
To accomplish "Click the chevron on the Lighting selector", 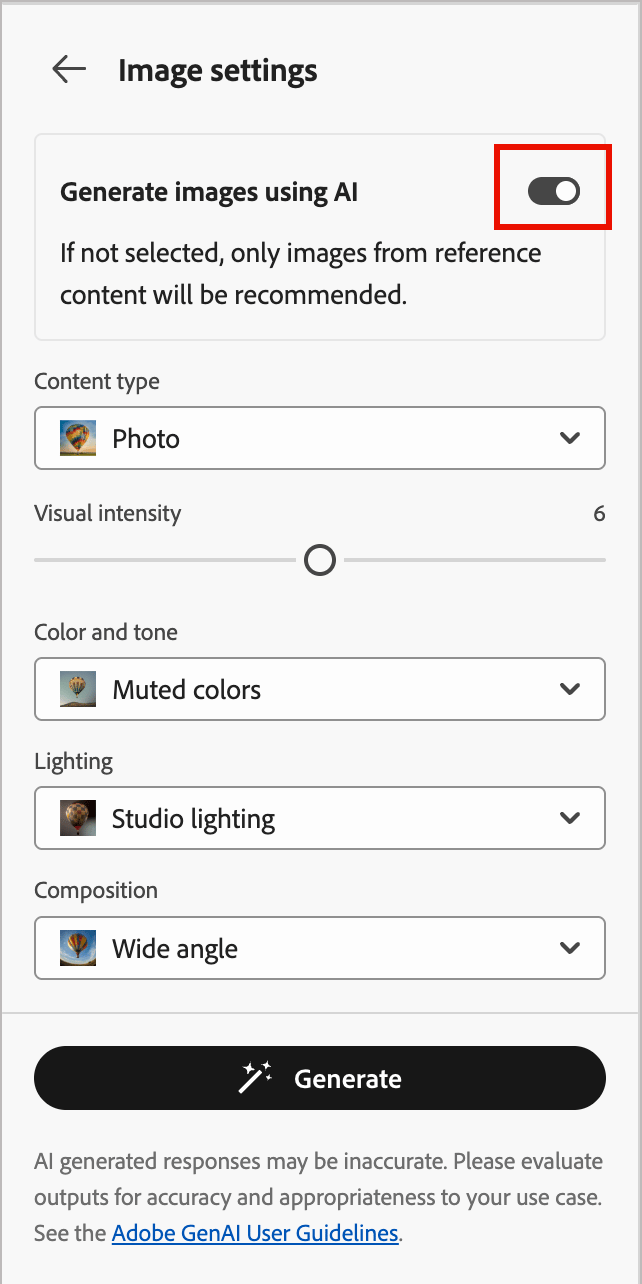I will (x=571, y=817).
